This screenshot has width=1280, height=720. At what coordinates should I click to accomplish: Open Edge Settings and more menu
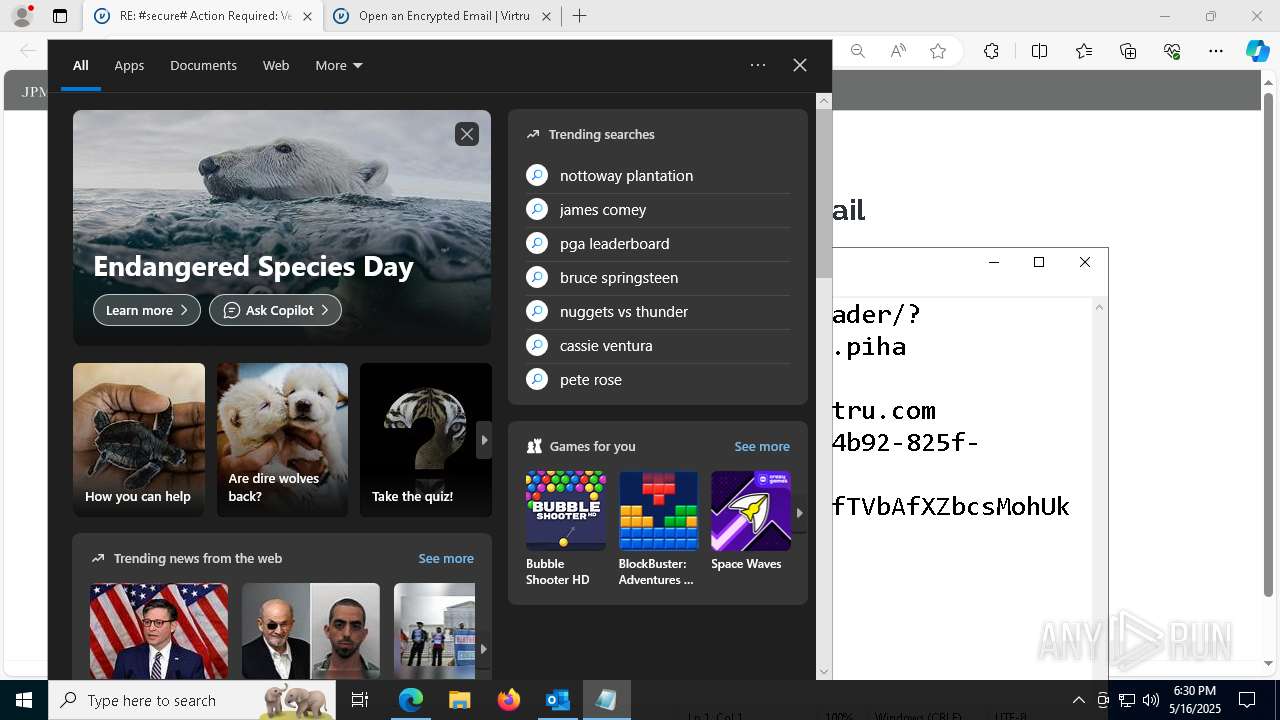[1216, 51]
